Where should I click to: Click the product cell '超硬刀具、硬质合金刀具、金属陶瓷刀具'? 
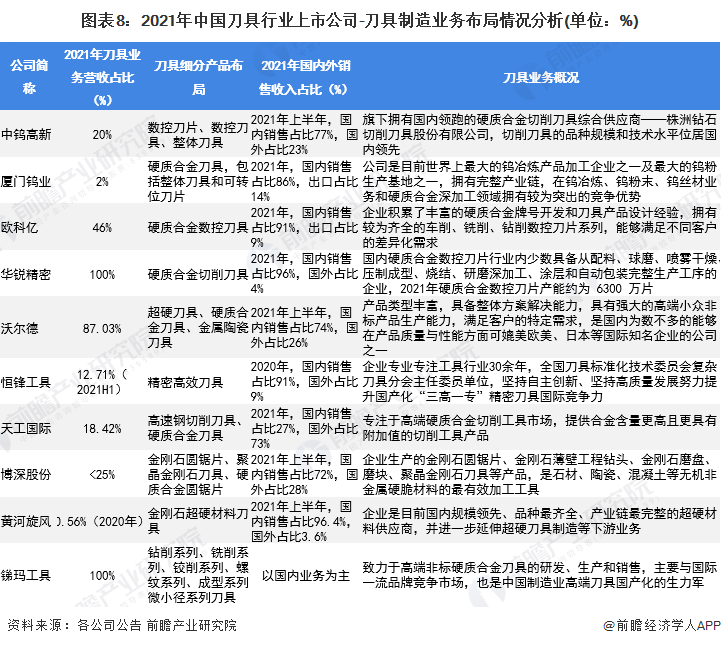(x=198, y=328)
